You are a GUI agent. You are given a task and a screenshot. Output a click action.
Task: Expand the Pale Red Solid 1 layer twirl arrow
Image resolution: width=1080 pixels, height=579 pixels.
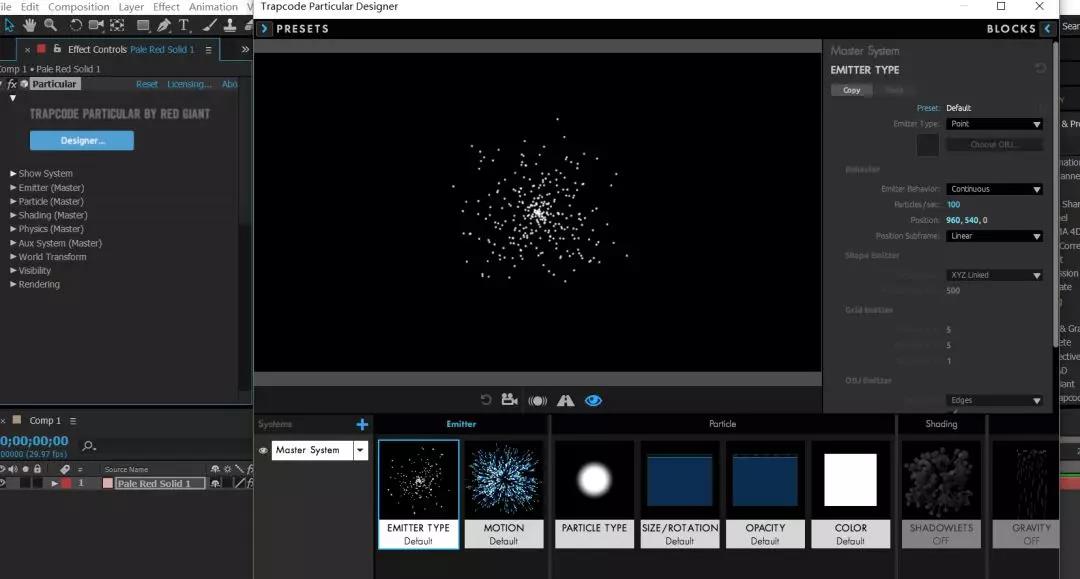pyautogui.click(x=54, y=483)
